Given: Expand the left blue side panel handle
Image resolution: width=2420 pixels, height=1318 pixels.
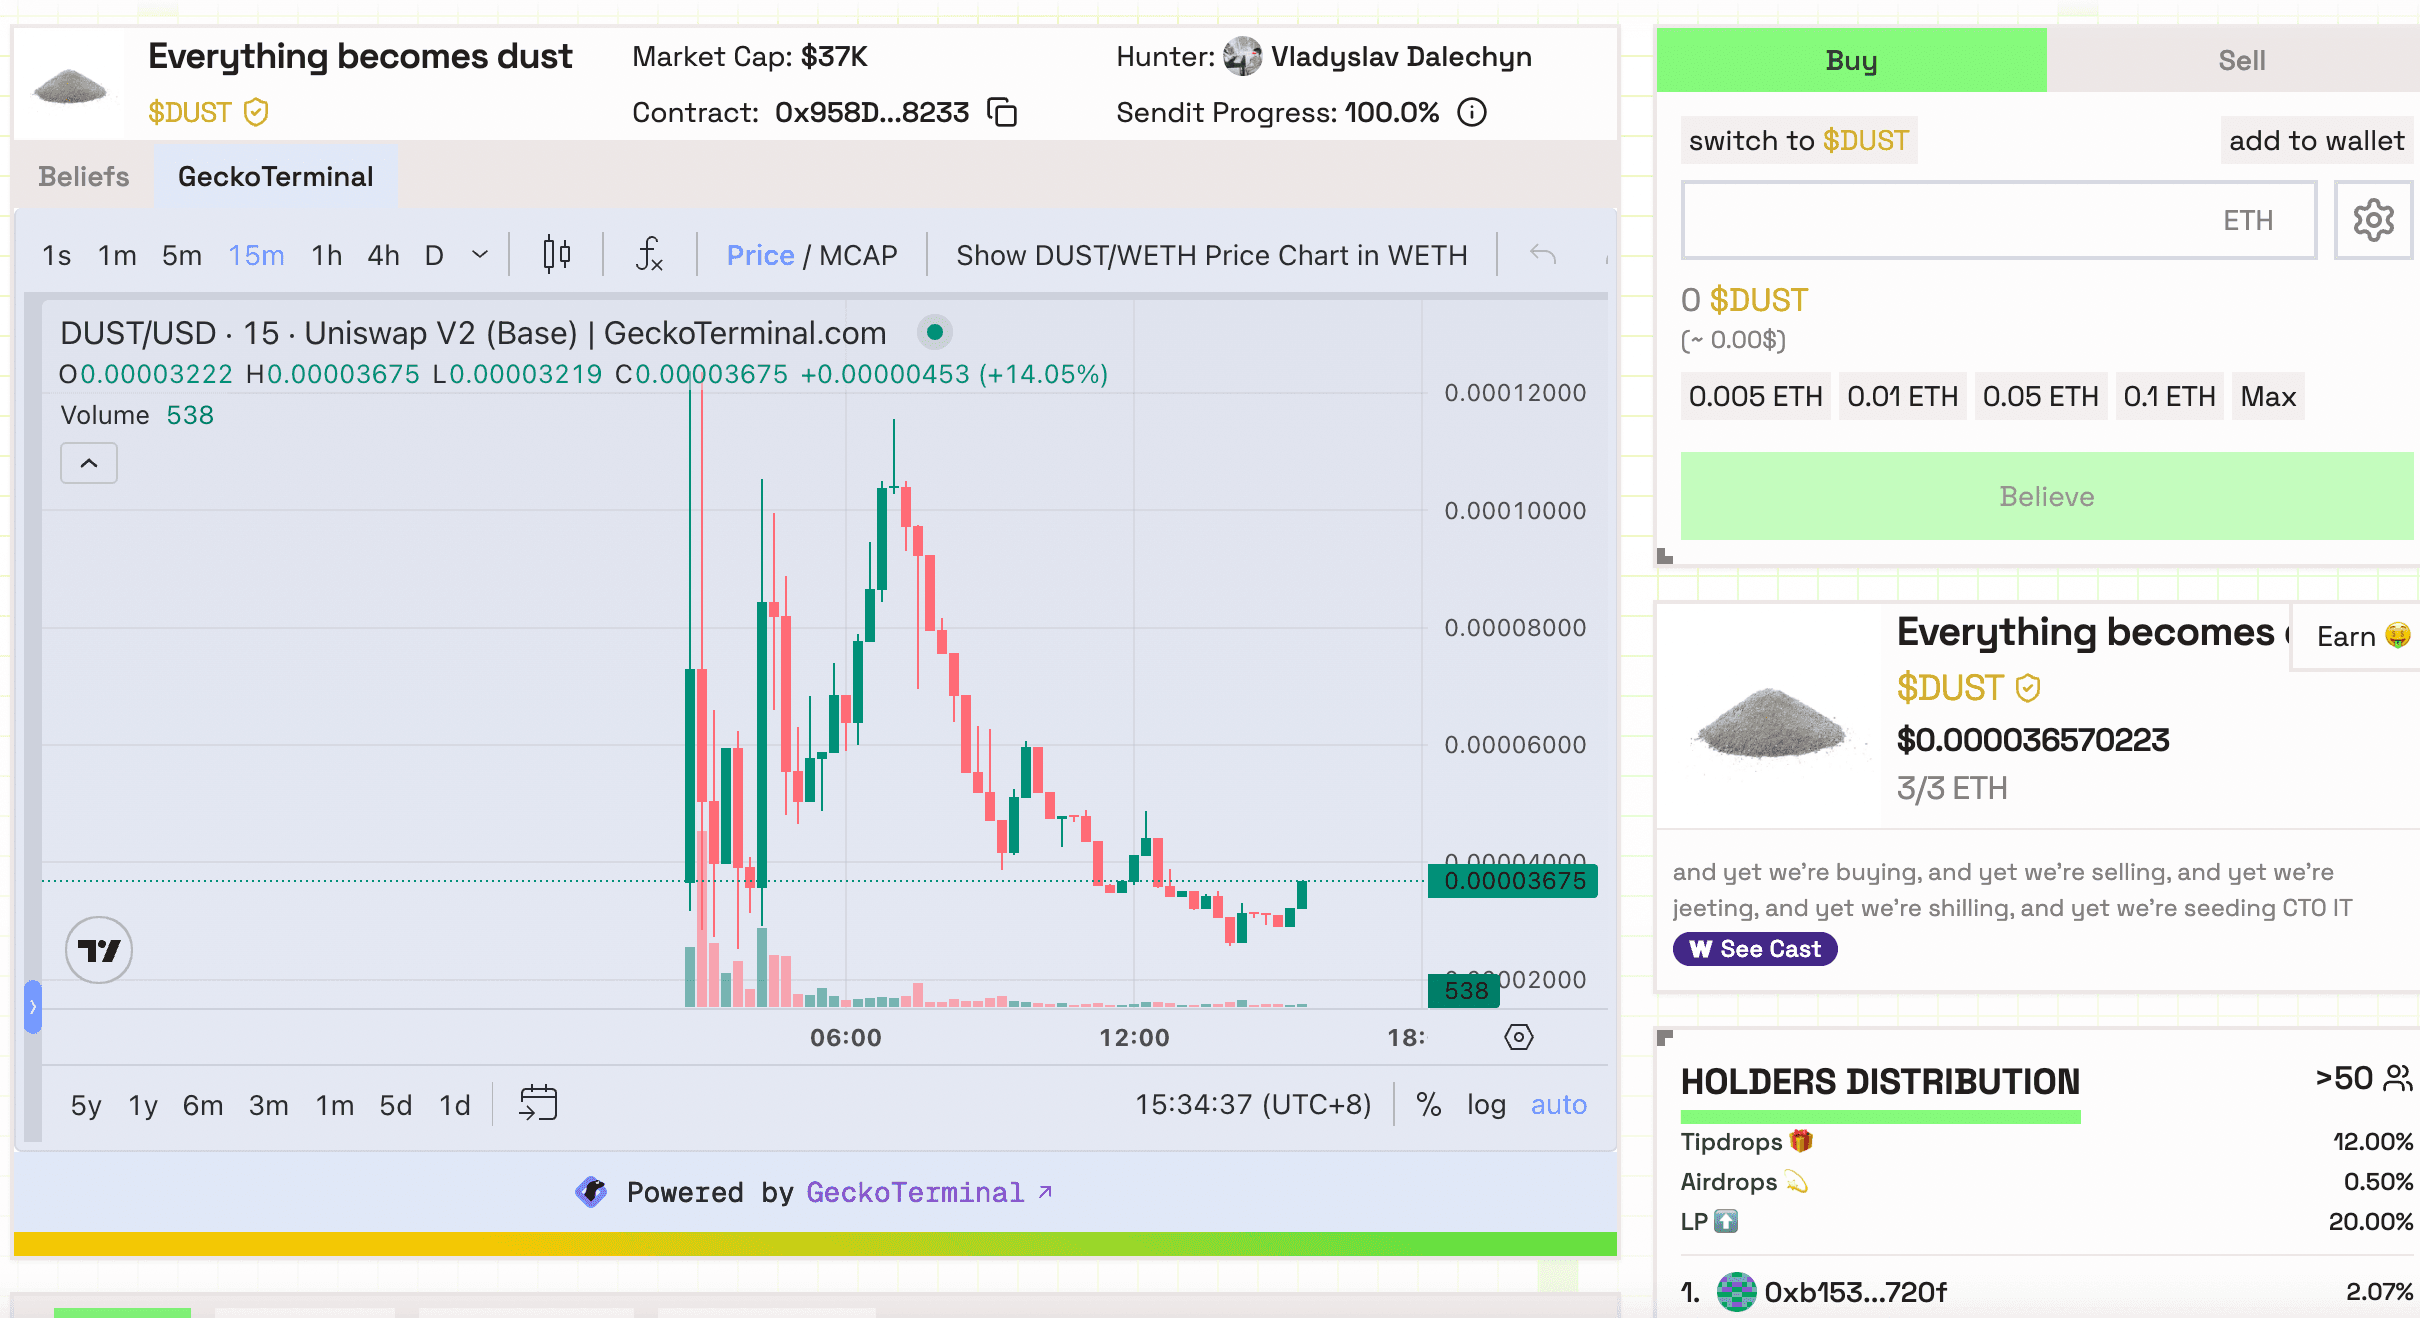Looking at the screenshot, I should point(33,1007).
